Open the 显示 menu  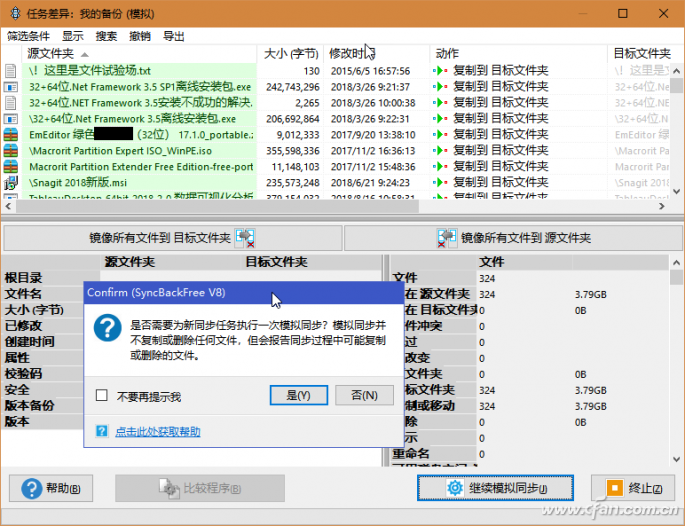point(73,36)
